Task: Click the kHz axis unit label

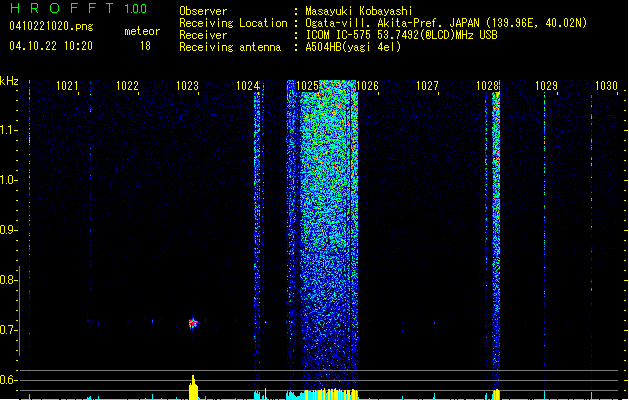Action: pyautogui.click(x=9, y=81)
